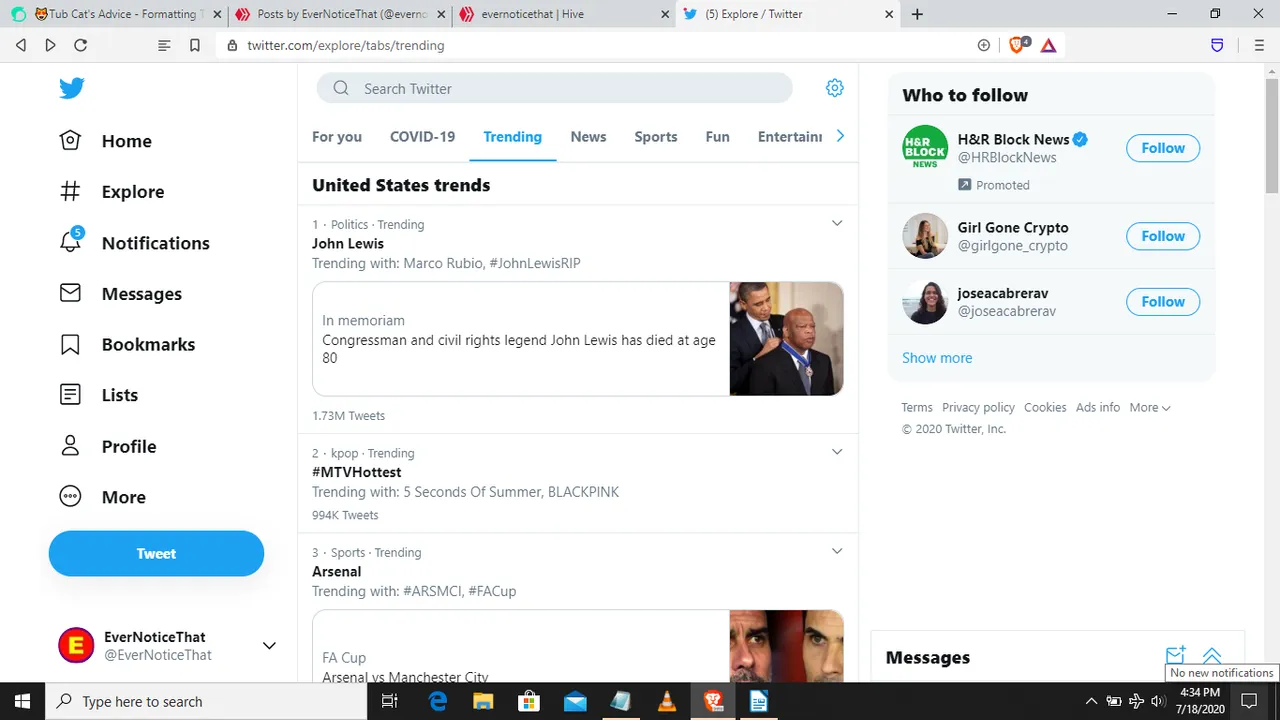Click the Brave Shields lion icon
The image size is (1280, 720).
coord(1018,45)
